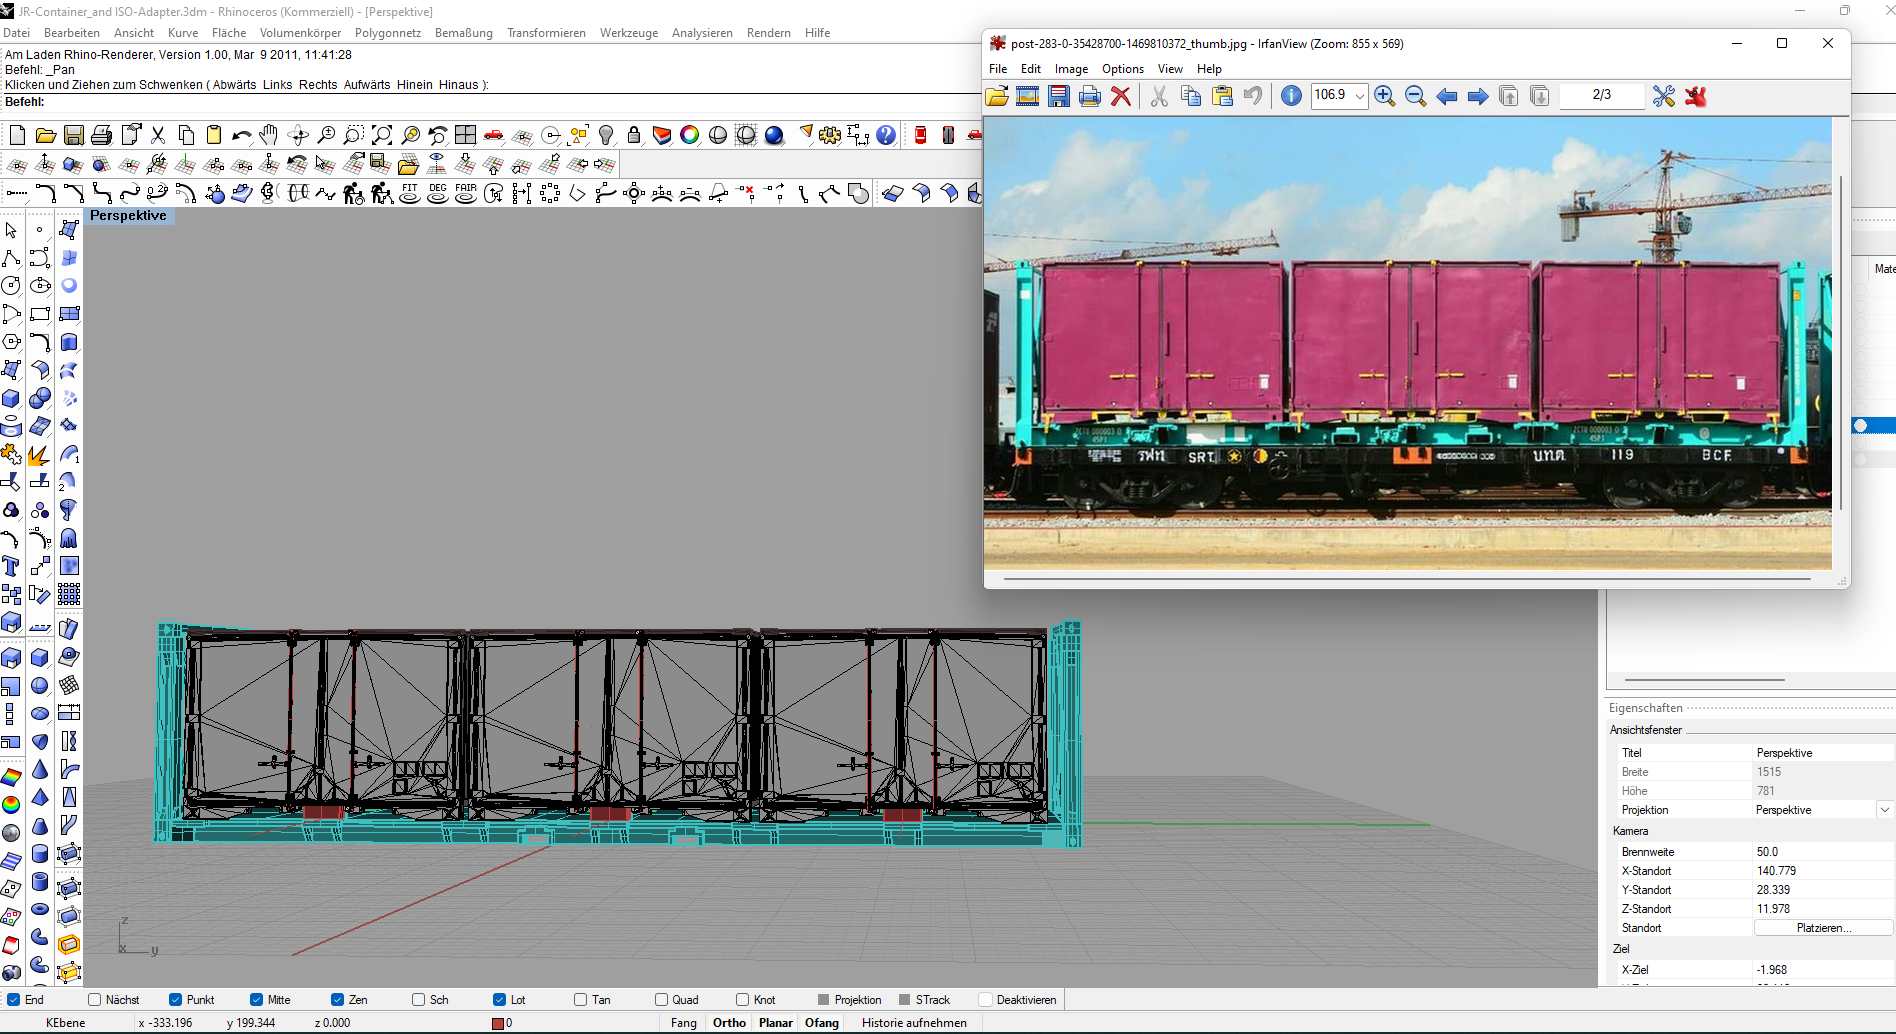1896x1034 pixels.
Task: Click the IrfanView Delete red X icon
Action: point(1121,96)
